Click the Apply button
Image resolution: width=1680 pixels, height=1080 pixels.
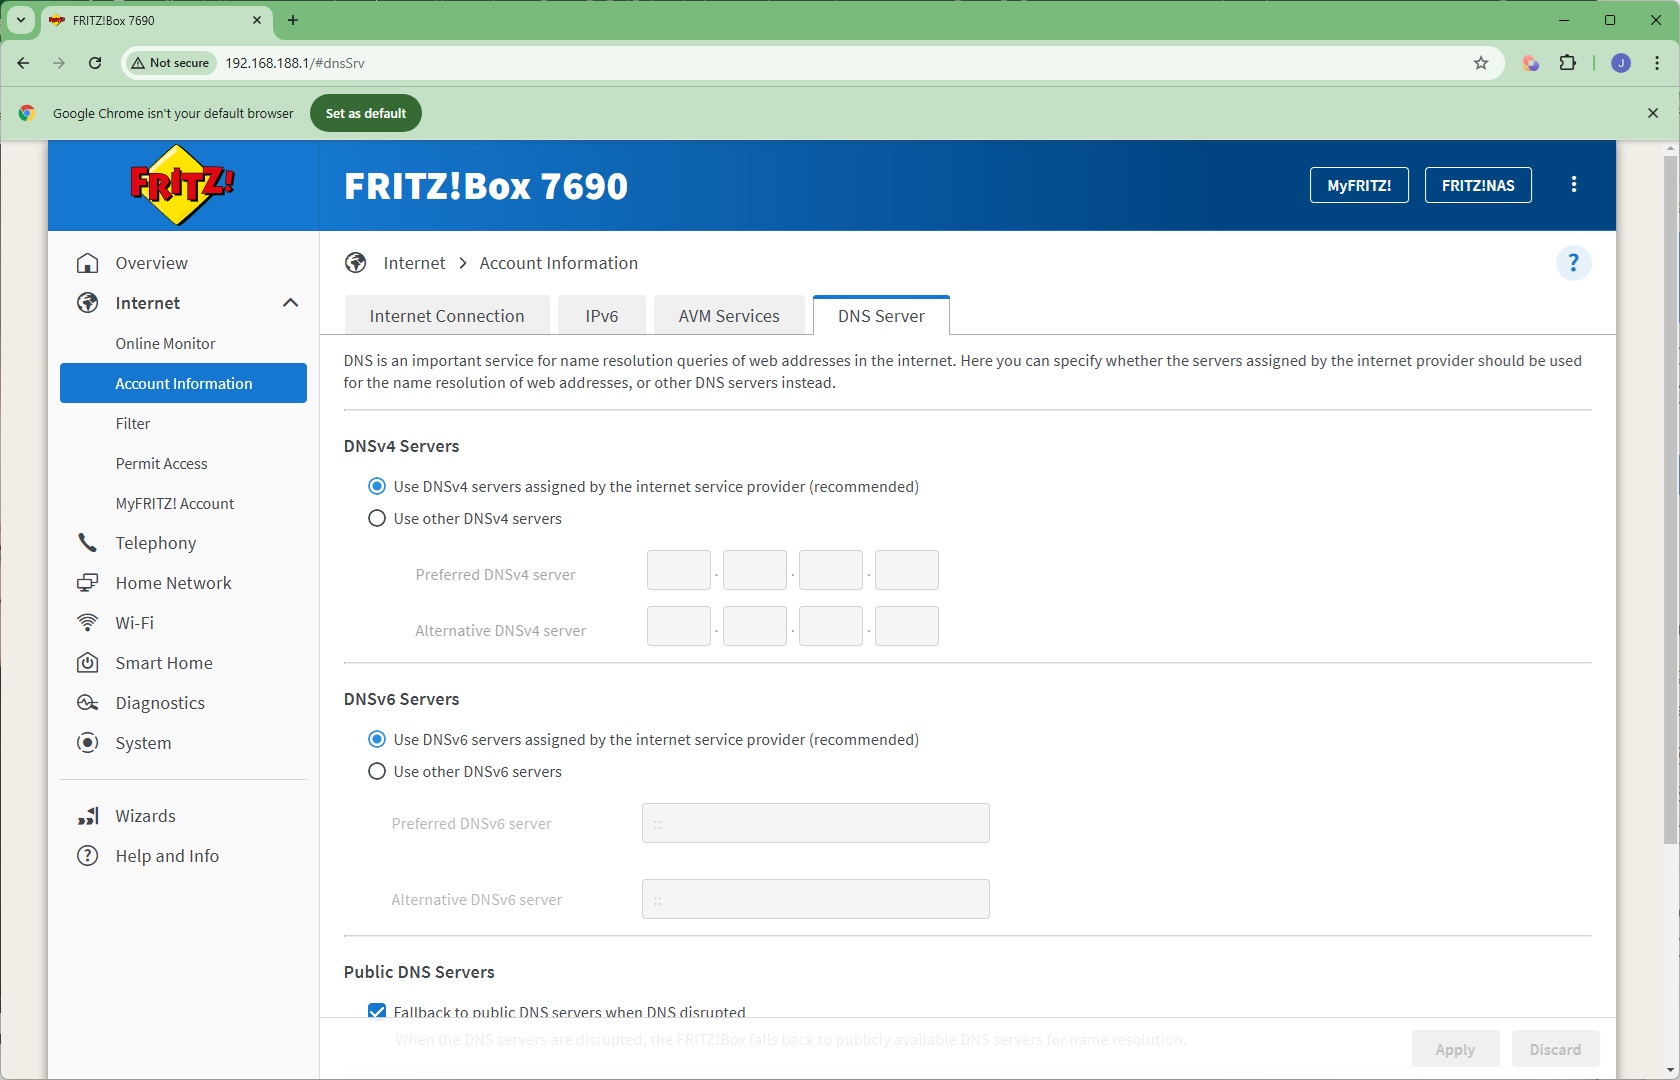point(1455,1049)
